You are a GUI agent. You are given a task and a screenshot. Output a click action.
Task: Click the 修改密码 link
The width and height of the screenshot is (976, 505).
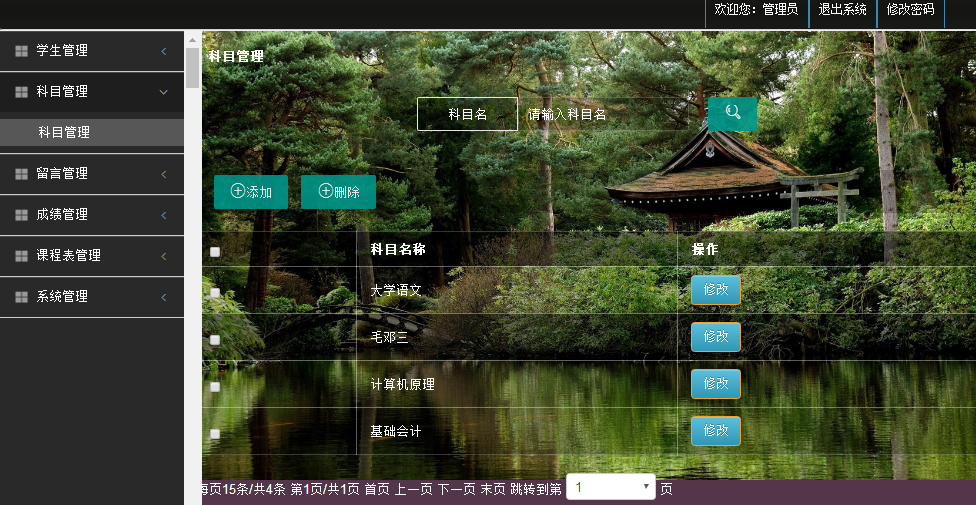tap(910, 9)
